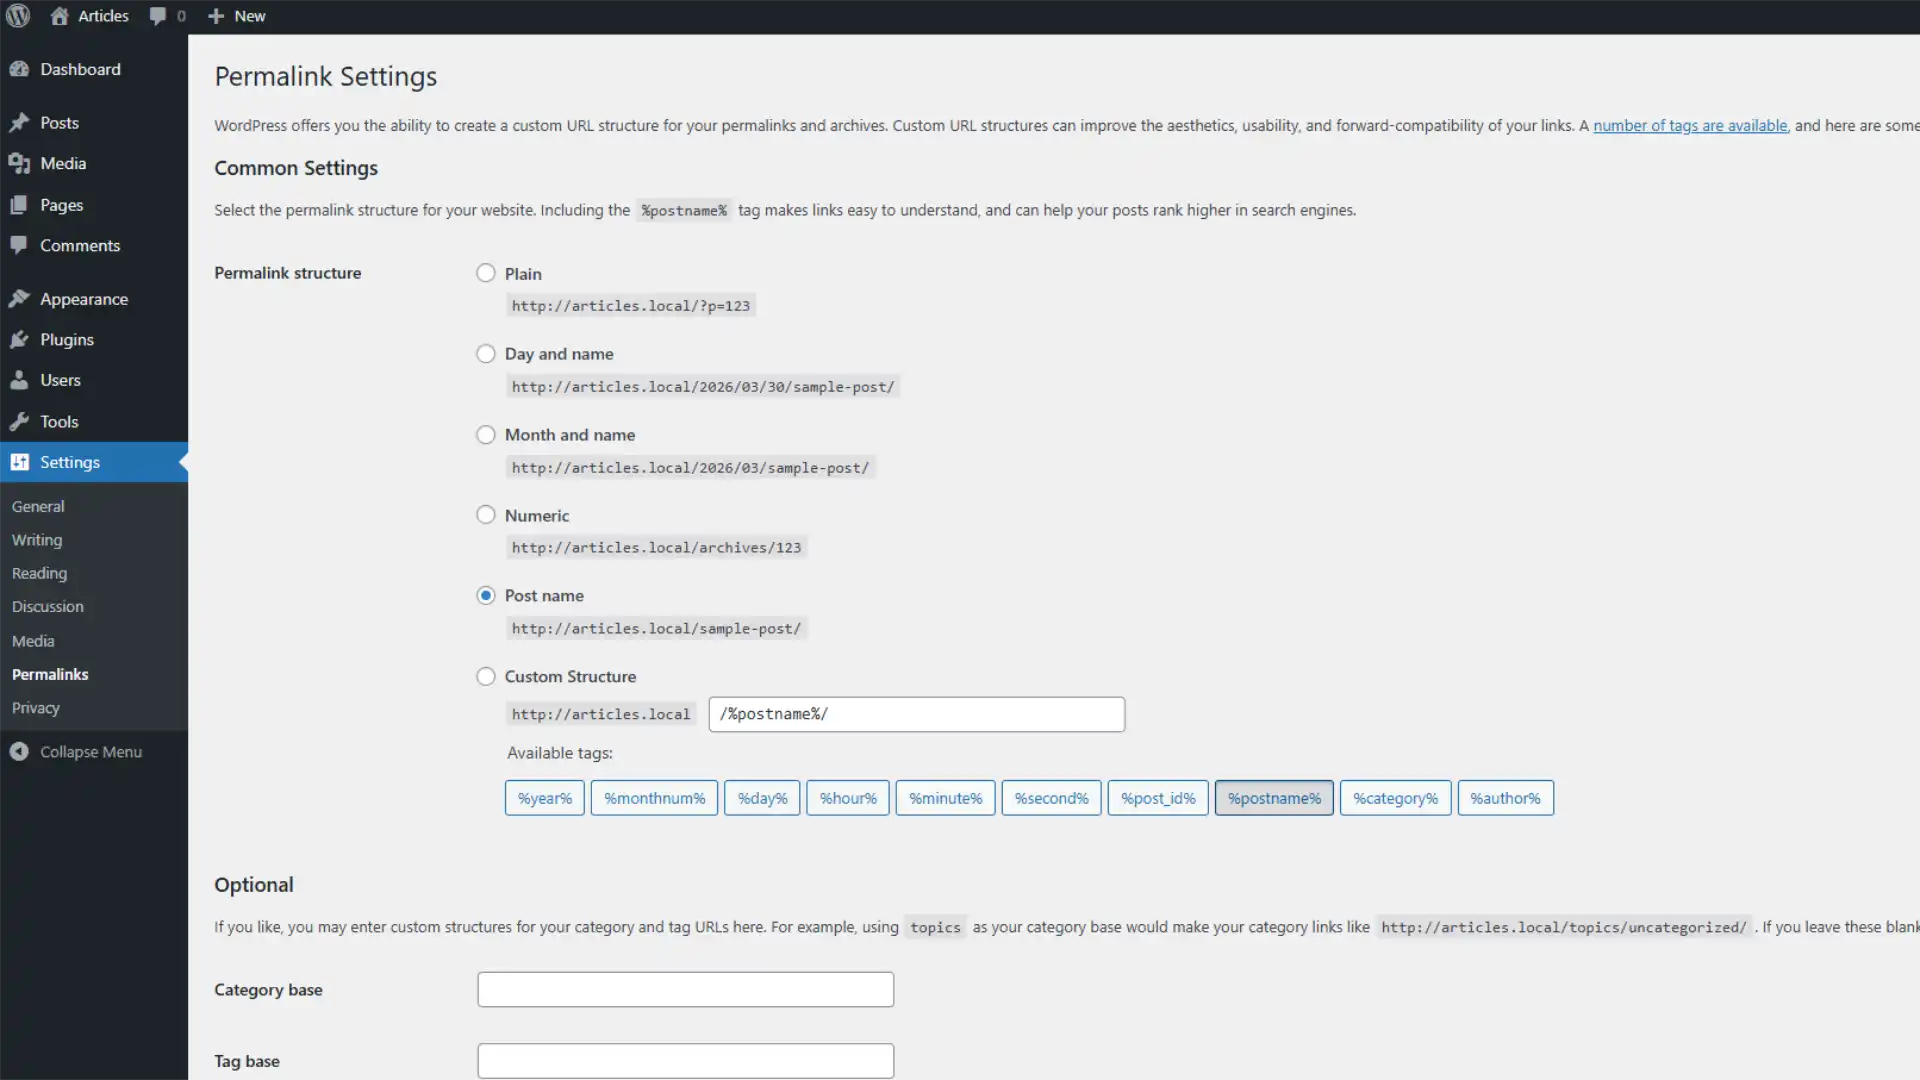The height and width of the screenshot is (1080, 1920).
Task: Open Reading settings submenu
Action: pos(39,574)
